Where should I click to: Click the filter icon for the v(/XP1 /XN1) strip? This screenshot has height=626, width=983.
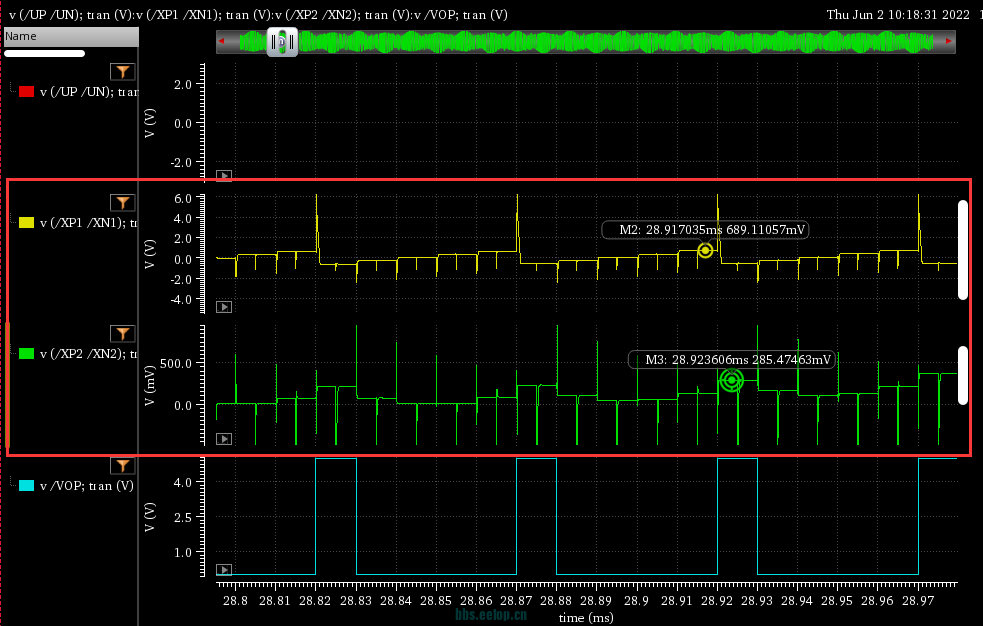(x=122, y=202)
